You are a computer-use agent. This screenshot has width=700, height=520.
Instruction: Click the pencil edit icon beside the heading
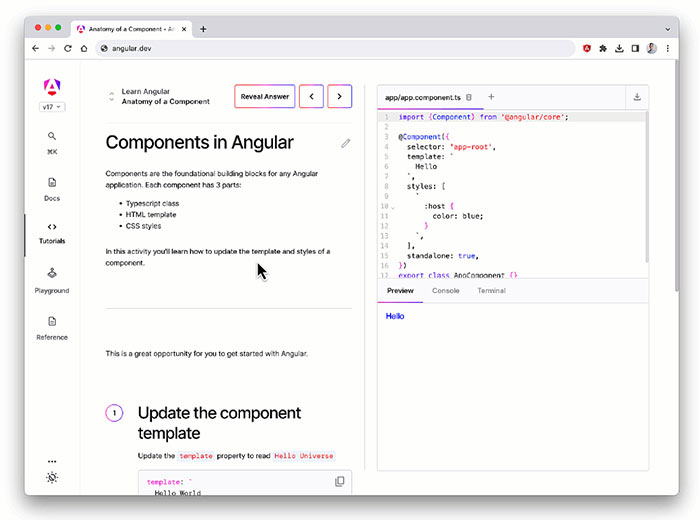click(346, 143)
